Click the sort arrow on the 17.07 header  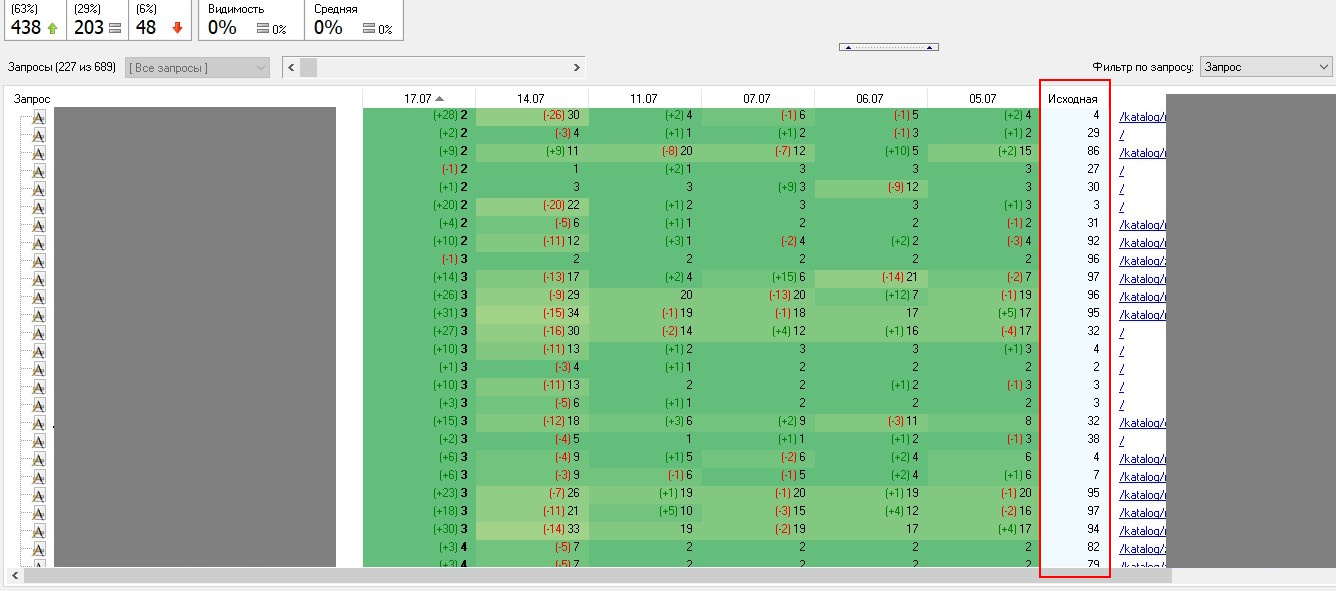tap(439, 98)
